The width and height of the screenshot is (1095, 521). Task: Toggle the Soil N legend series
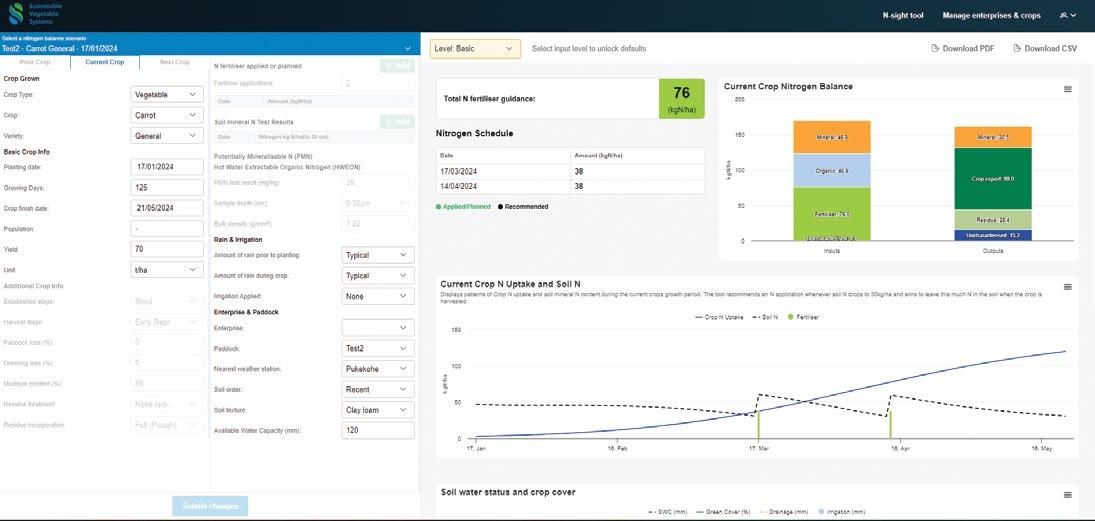(x=765, y=317)
